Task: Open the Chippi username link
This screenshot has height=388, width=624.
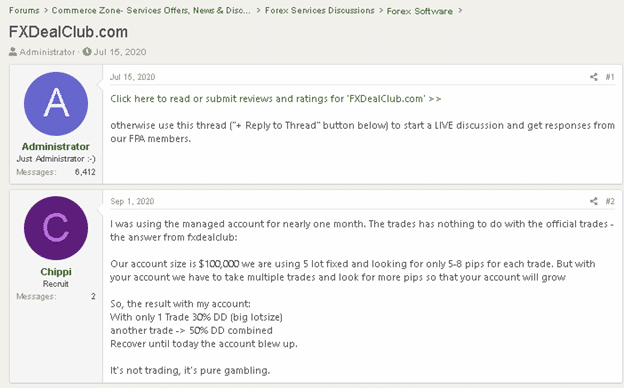Action: coord(56,272)
